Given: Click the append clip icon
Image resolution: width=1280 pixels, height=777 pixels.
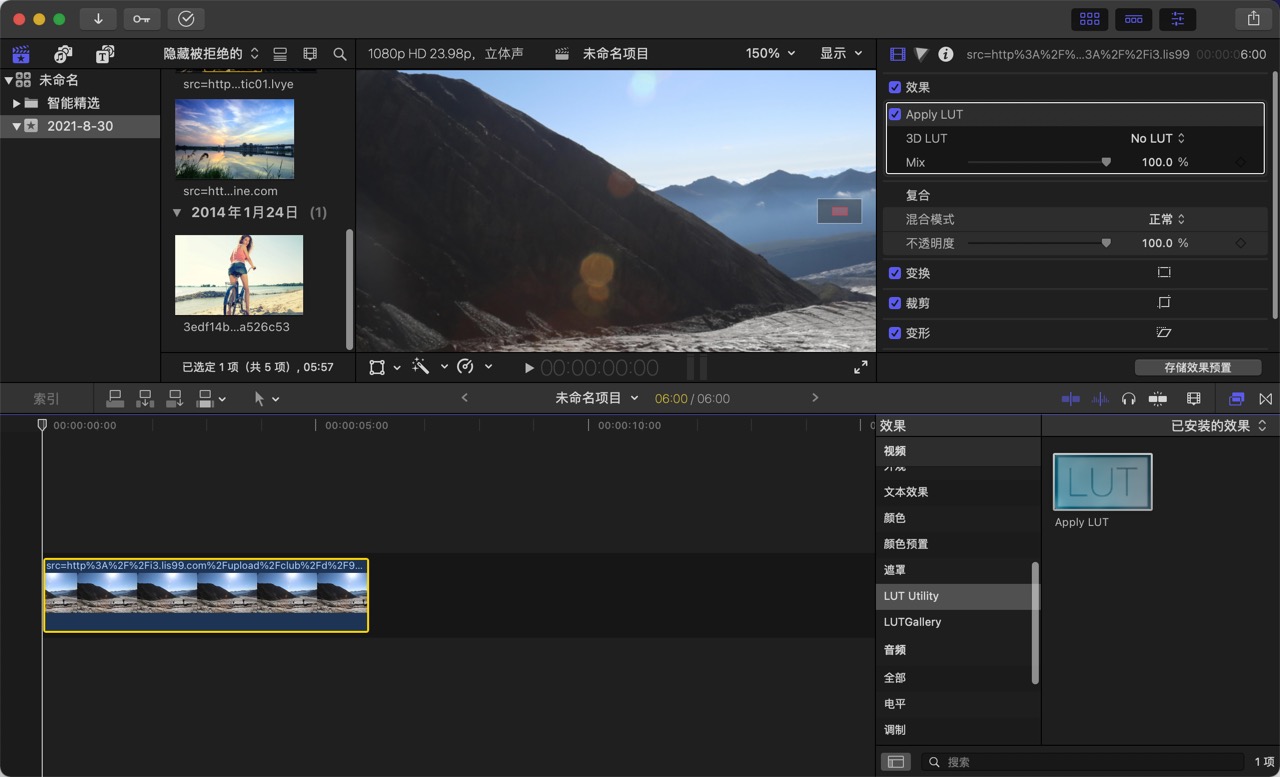Looking at the screenshot, I should point(175,399).
